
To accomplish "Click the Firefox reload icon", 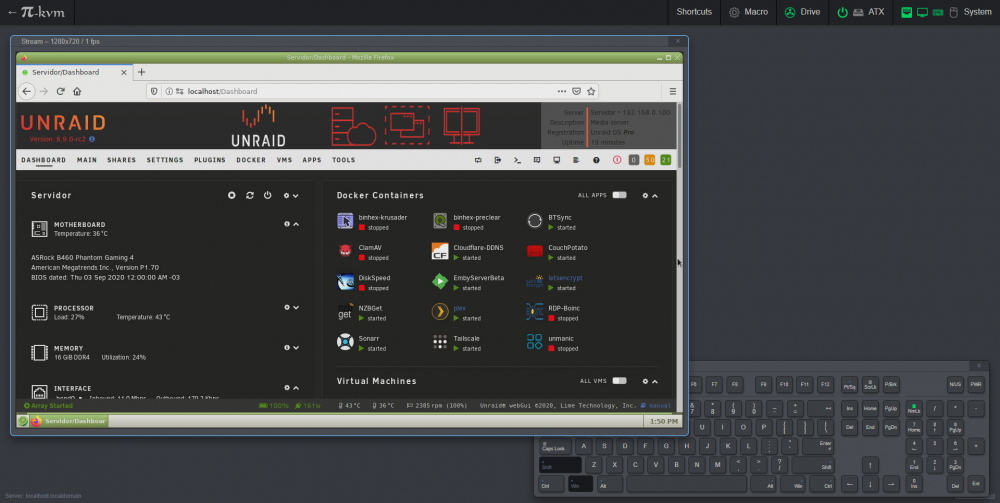I will [x=61, y=91].
